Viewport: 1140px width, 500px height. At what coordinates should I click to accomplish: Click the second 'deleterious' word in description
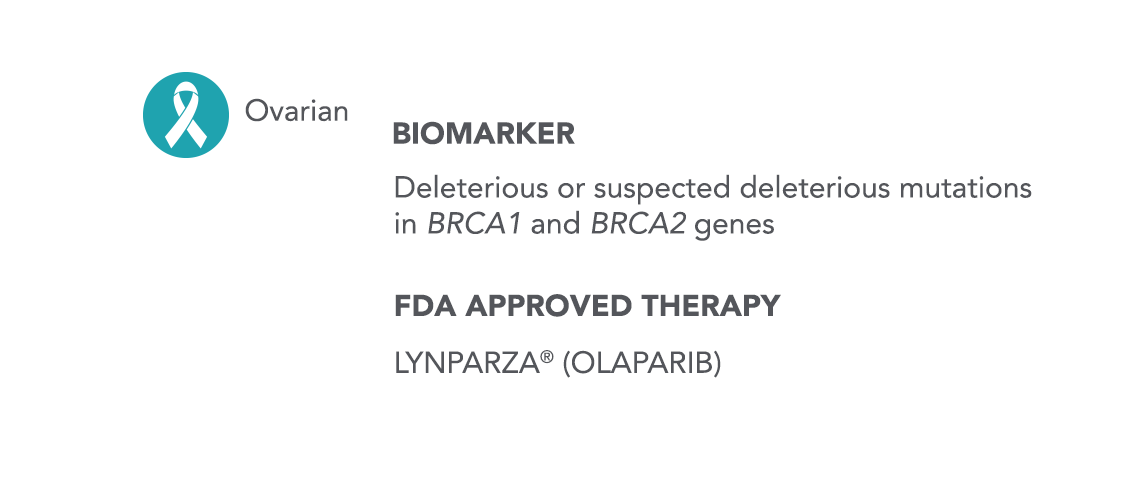pyautogui.click(x=815, y=188)
